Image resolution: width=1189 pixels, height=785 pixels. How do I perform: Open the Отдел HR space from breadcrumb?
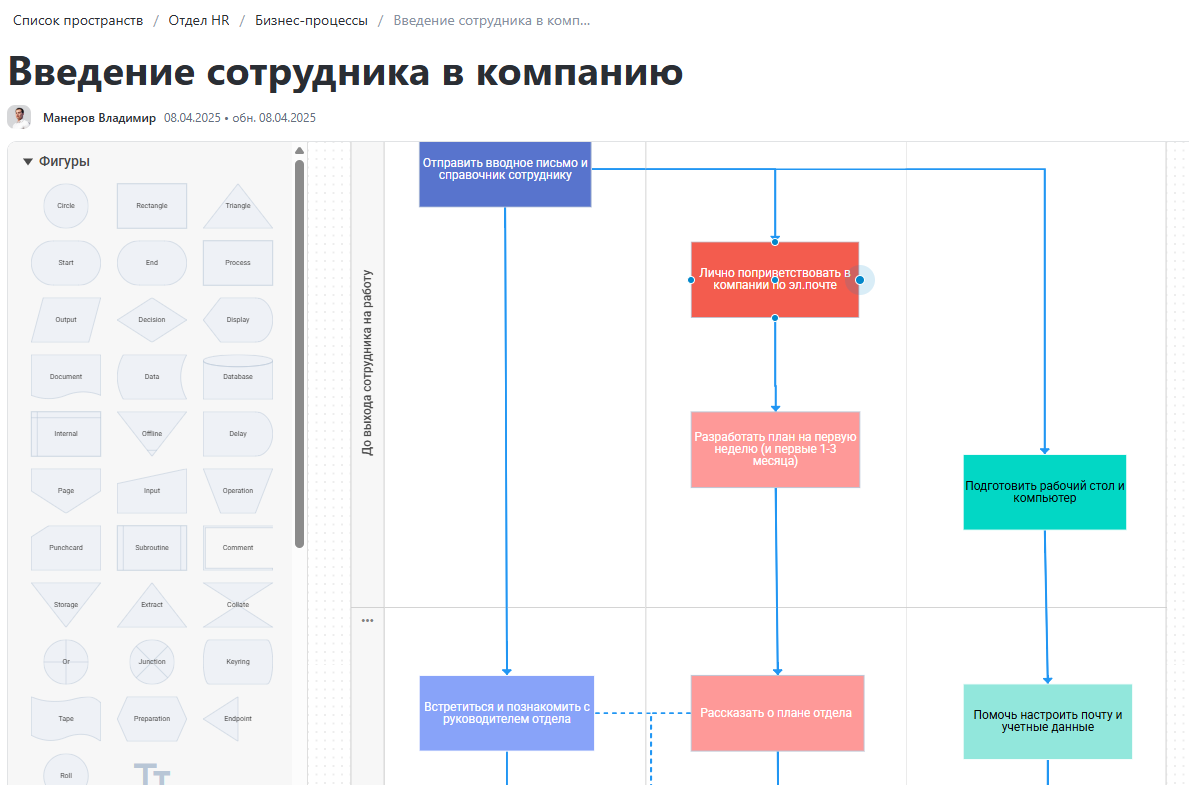point(198,20)
